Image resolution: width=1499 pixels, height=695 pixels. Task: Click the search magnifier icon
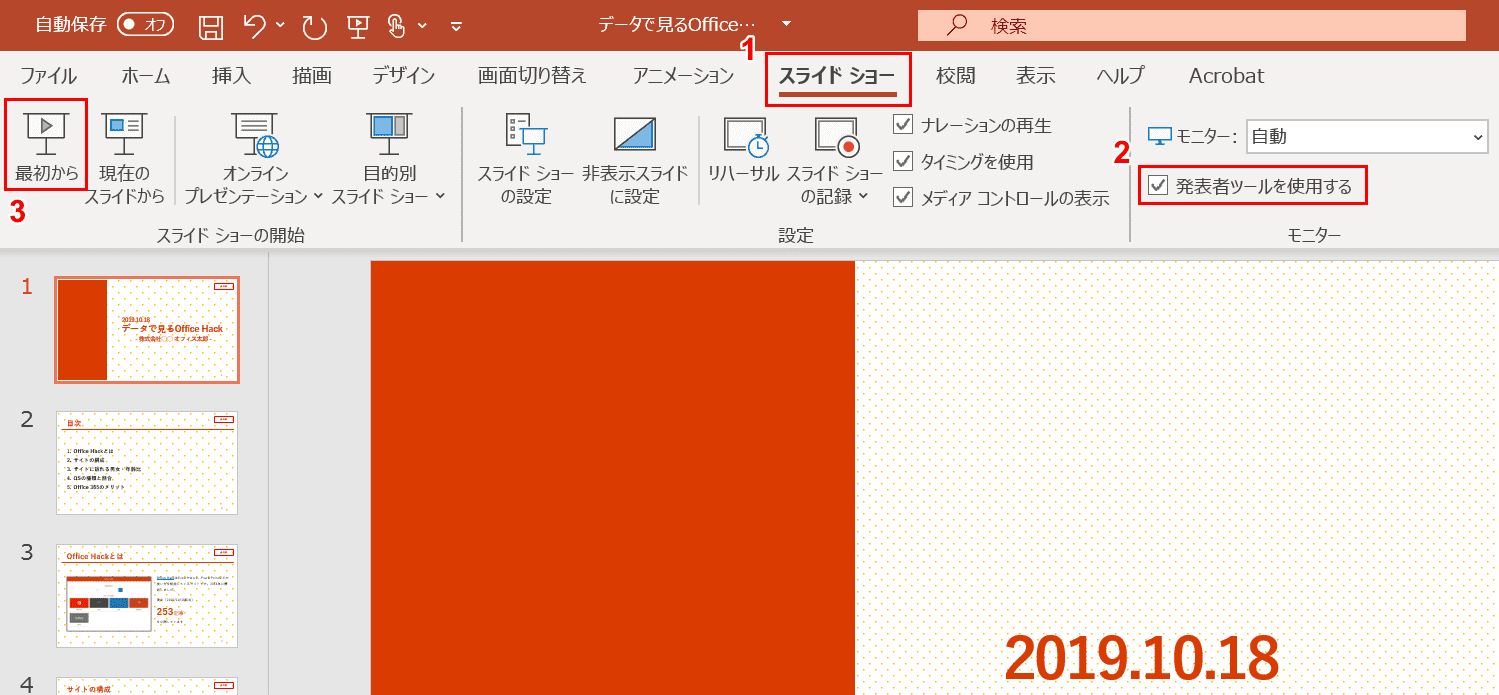[x=957, y=25]
